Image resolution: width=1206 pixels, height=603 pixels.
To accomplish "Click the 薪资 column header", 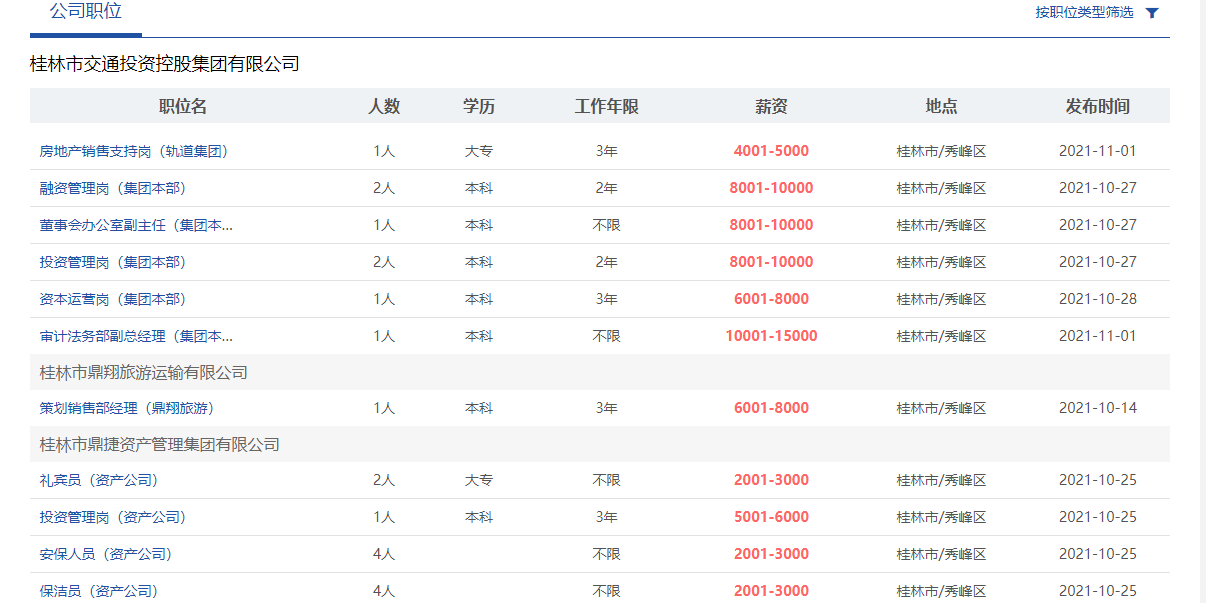I will (x=771, y=106).
